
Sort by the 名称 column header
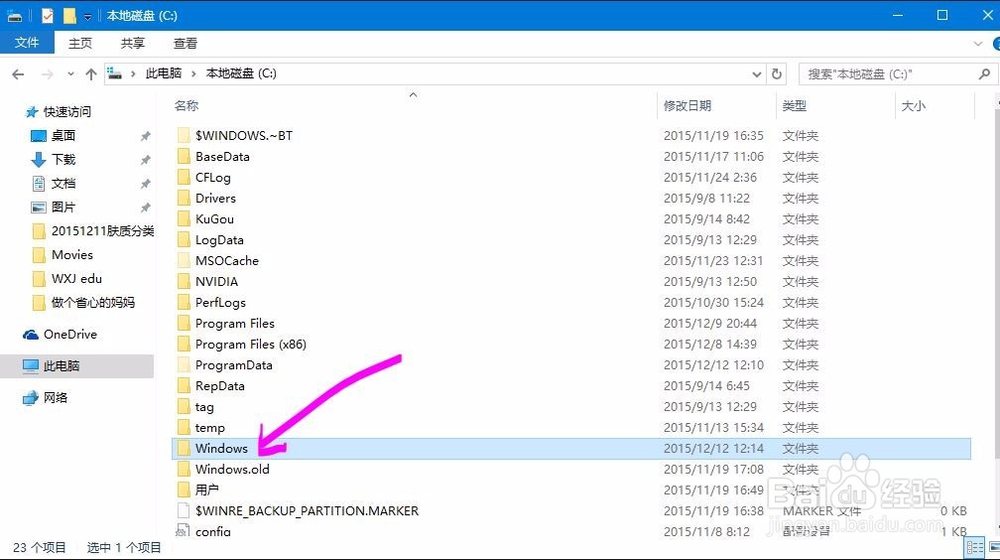click(186, 106)
